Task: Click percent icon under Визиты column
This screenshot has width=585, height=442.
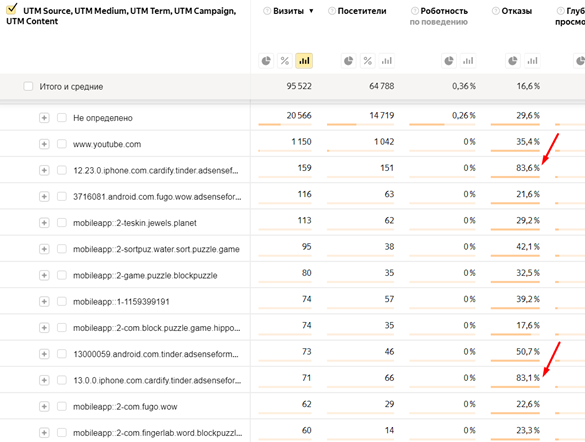Action: click(285, 61)
